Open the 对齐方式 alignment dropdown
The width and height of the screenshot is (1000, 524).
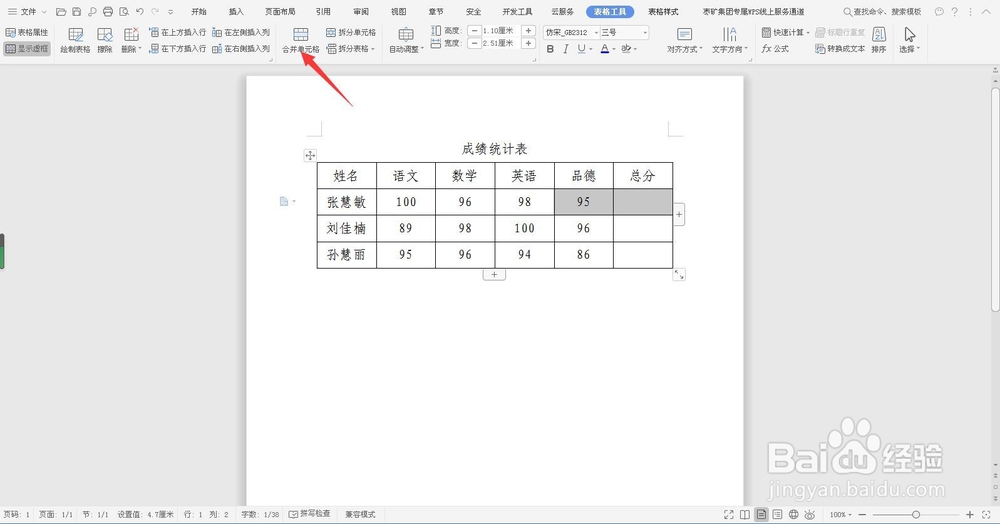point(684,41)
